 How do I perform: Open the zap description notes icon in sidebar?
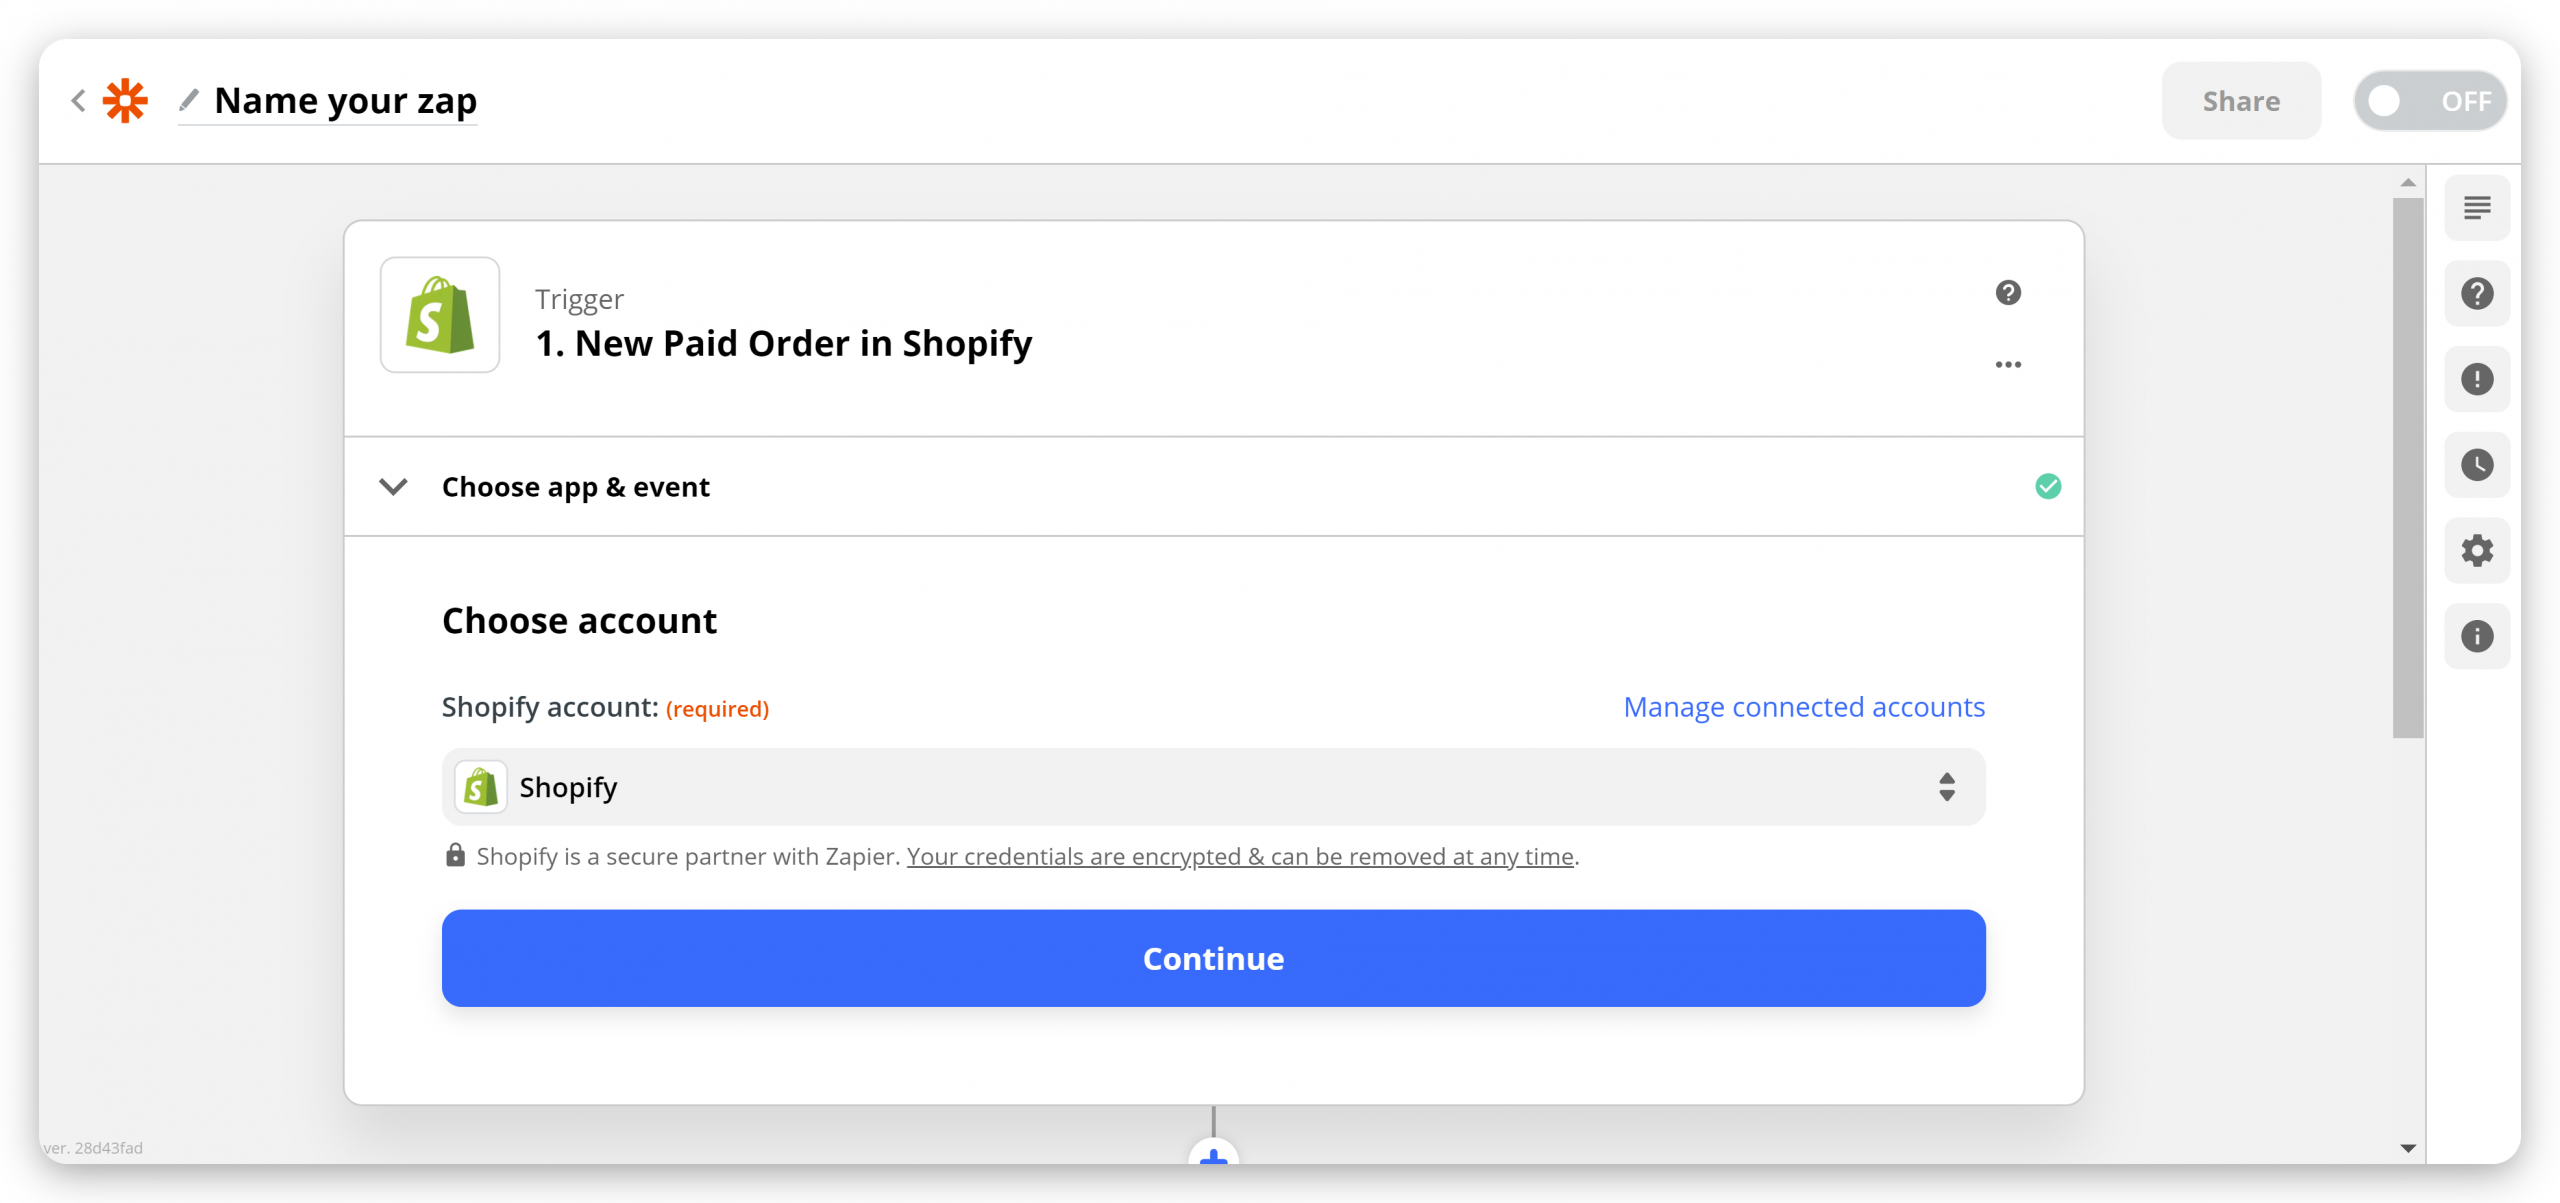click(x=2477, y=208)
